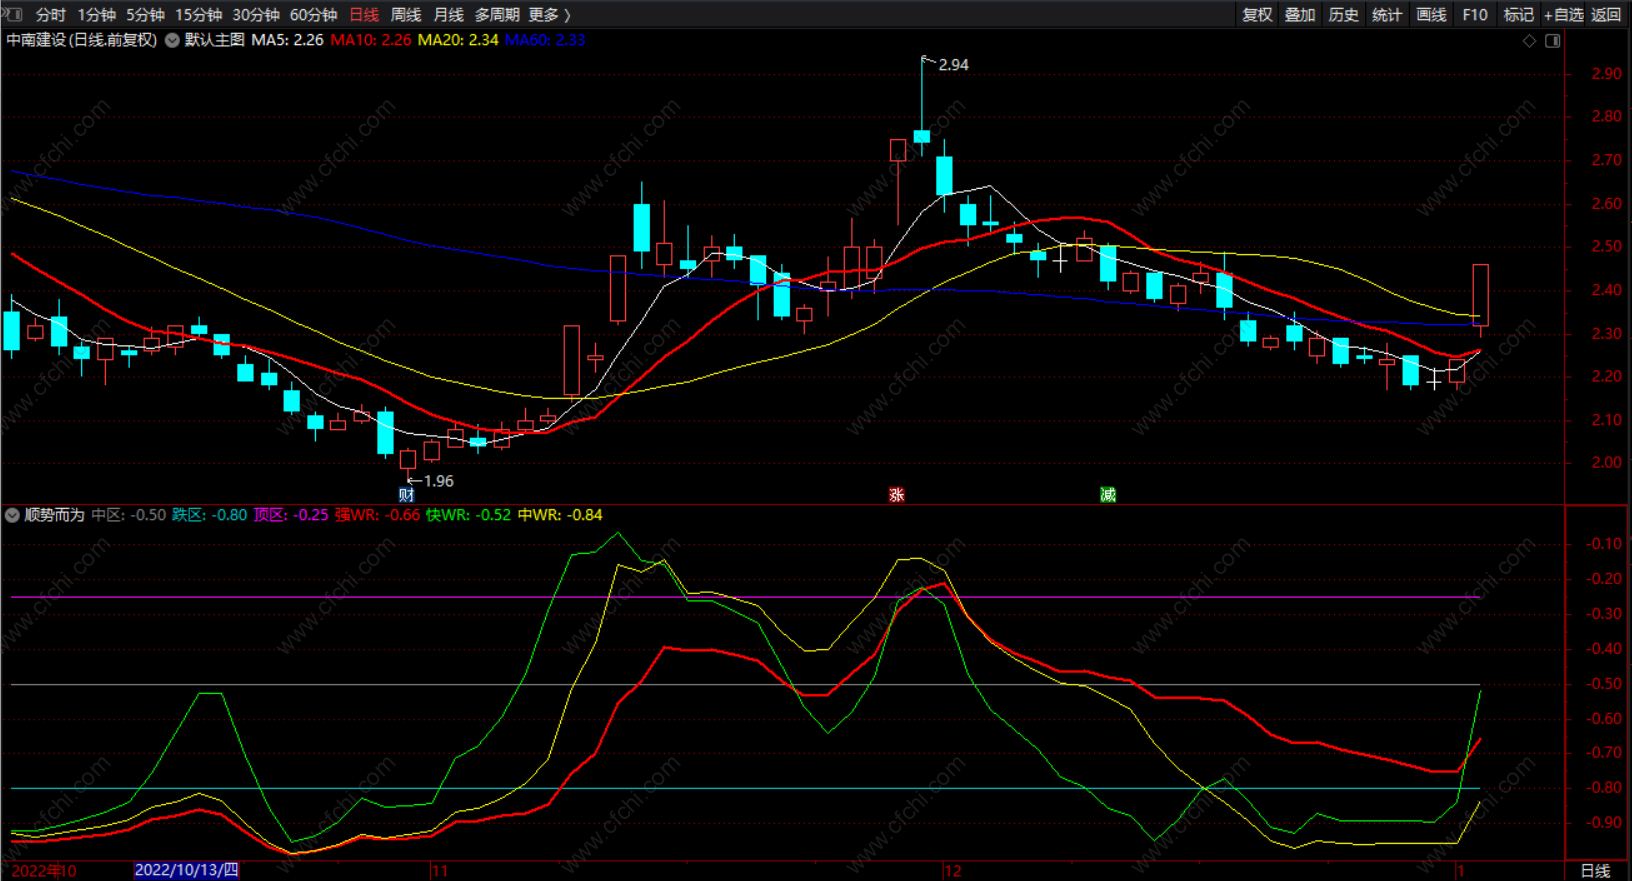Click the 涨 marker icon under the chart
The image size is (1632, 881).
click(x=897, y=495)
